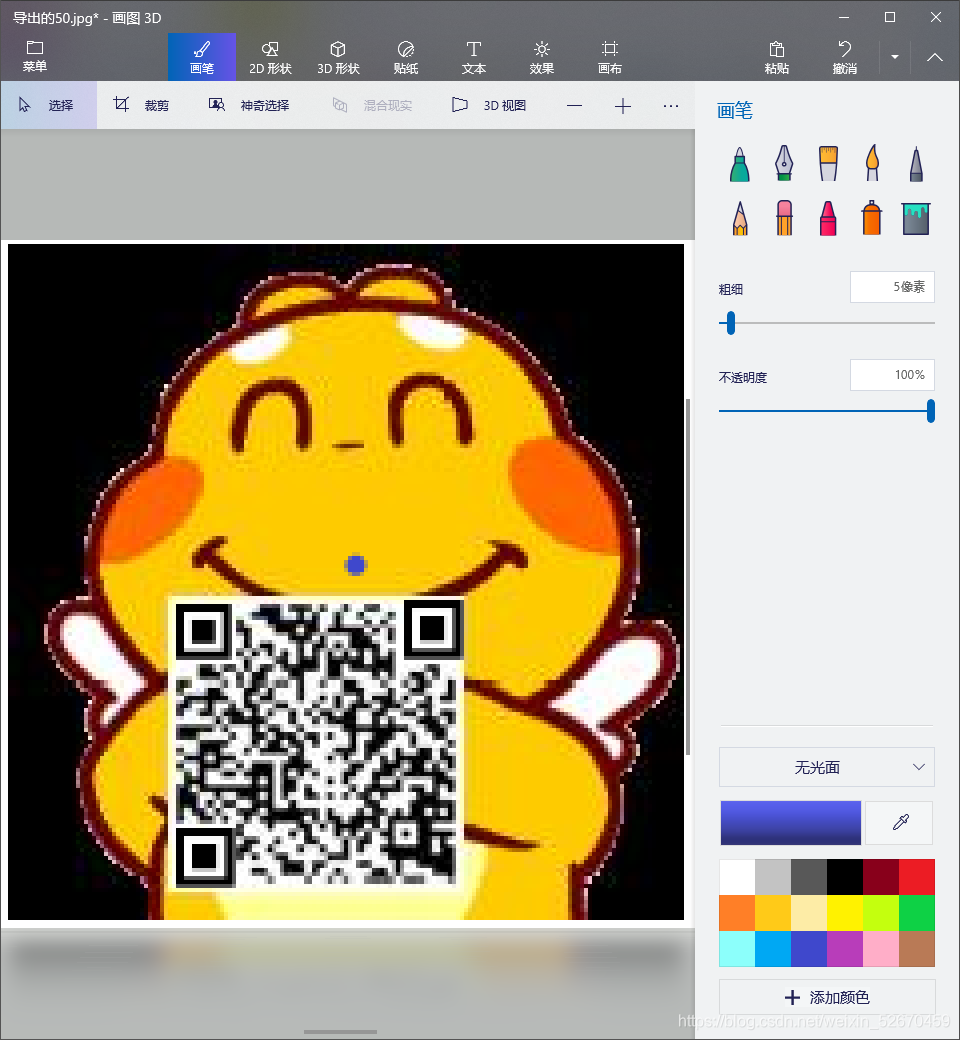
Task: Select the green marker brush
Action: (x=740, y=163)
